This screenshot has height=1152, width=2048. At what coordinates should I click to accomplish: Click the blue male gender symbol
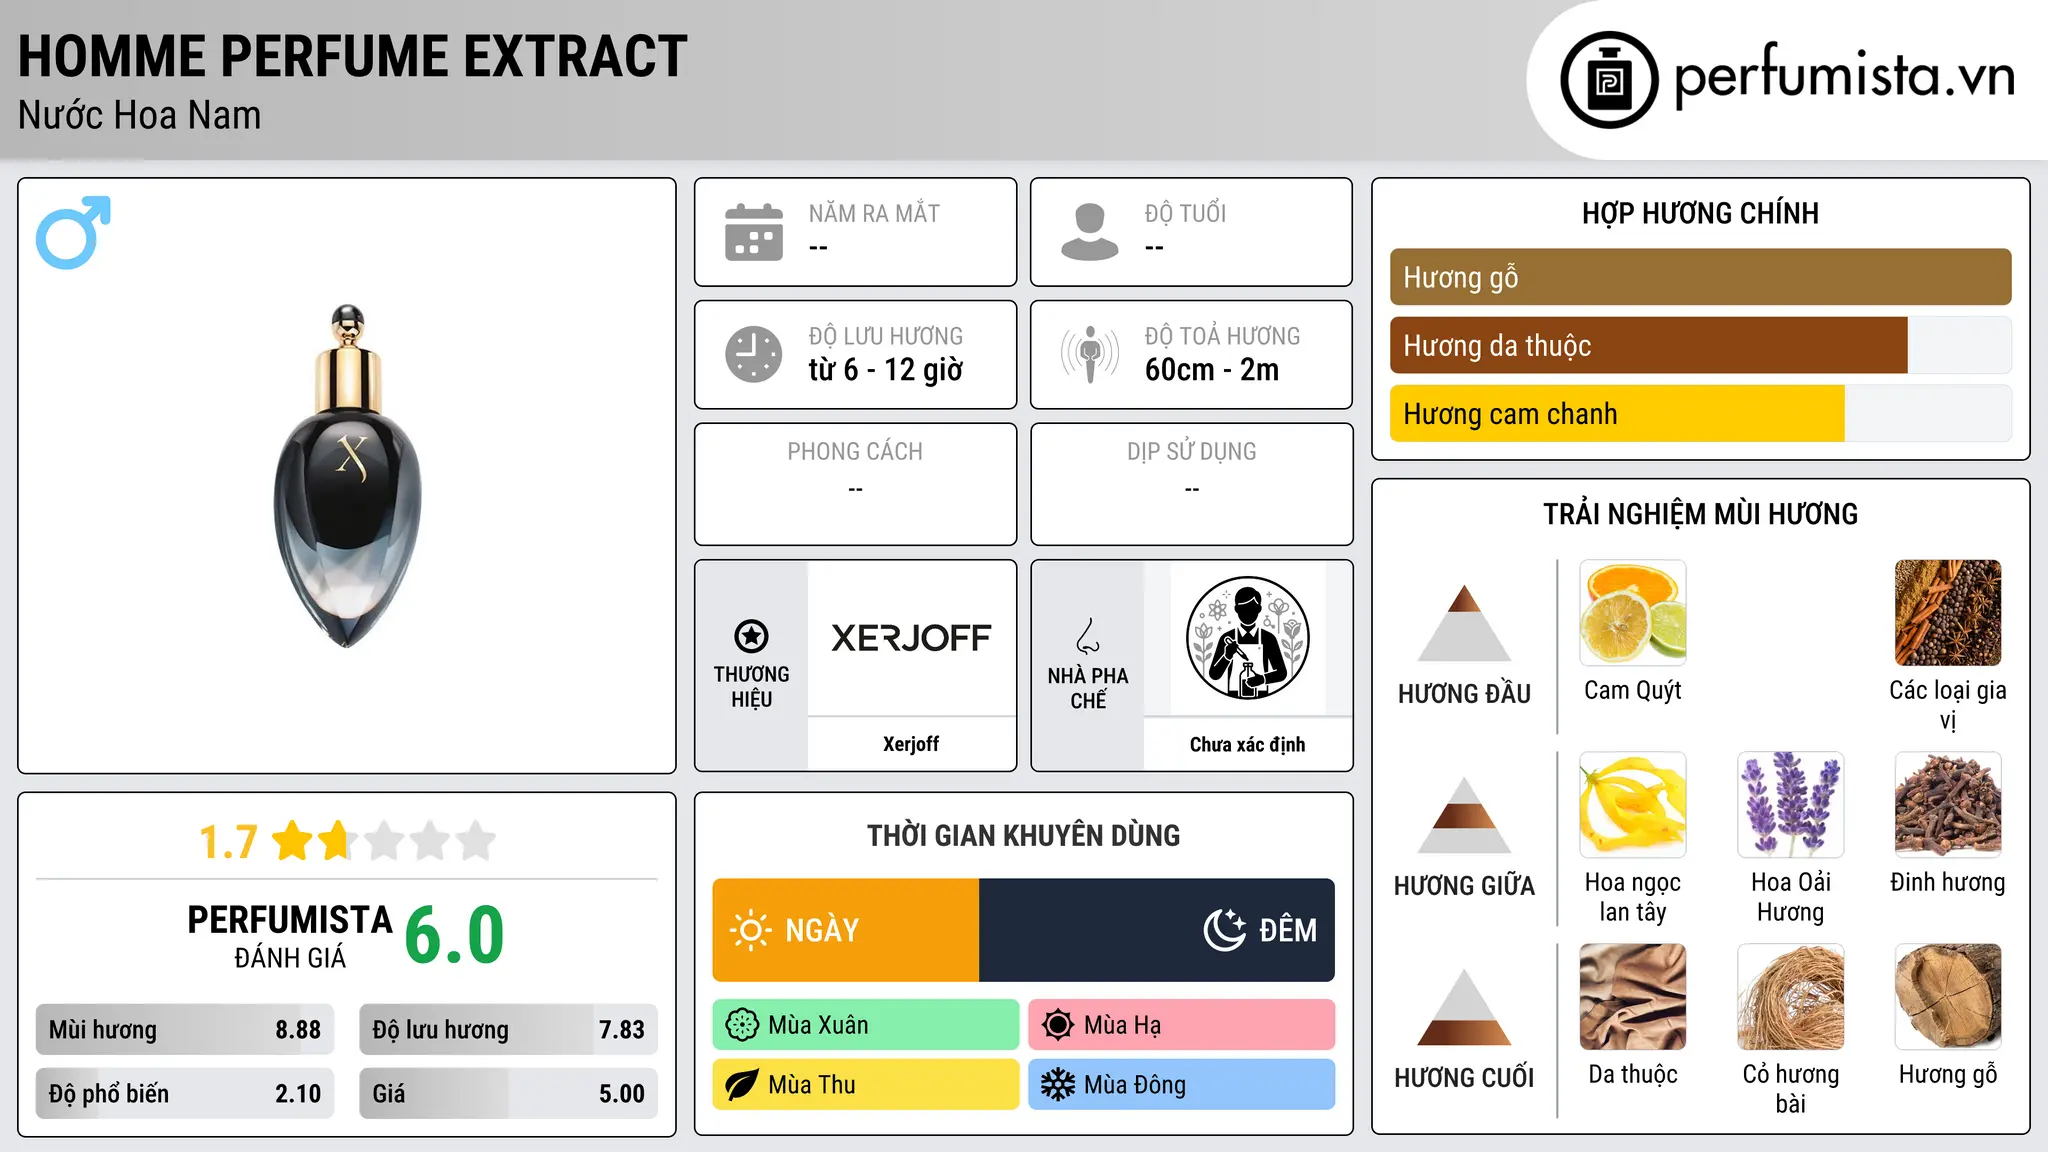click(73, 232)
